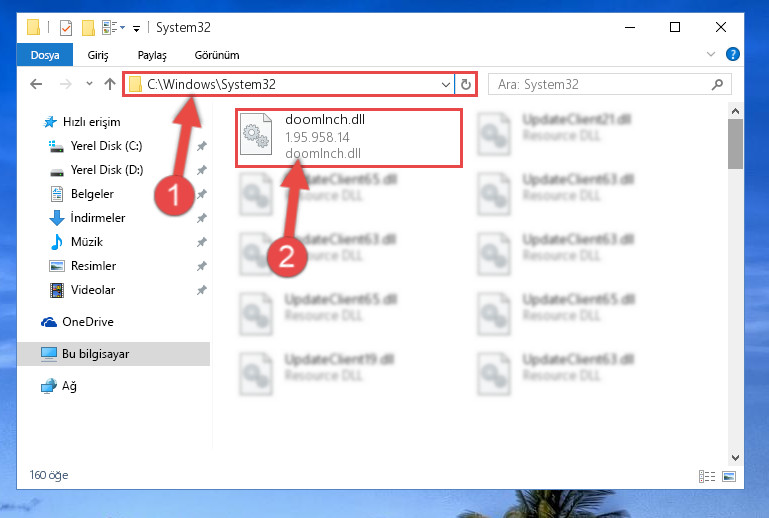The width and height of the screenshot is (769, 518).
Task: Open Yerel Disk (C:) in sidebar
Action: point(95,146)
